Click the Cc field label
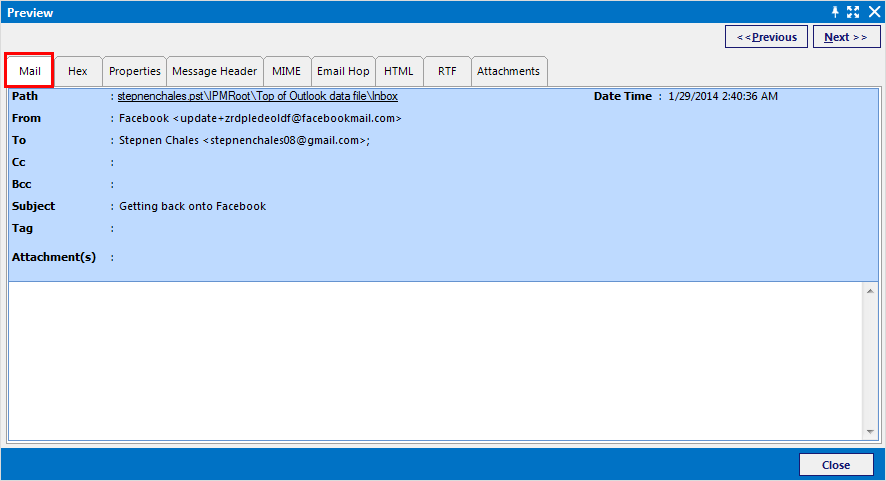The width and height of the screenshot is (886, 481). coord(19,162)
